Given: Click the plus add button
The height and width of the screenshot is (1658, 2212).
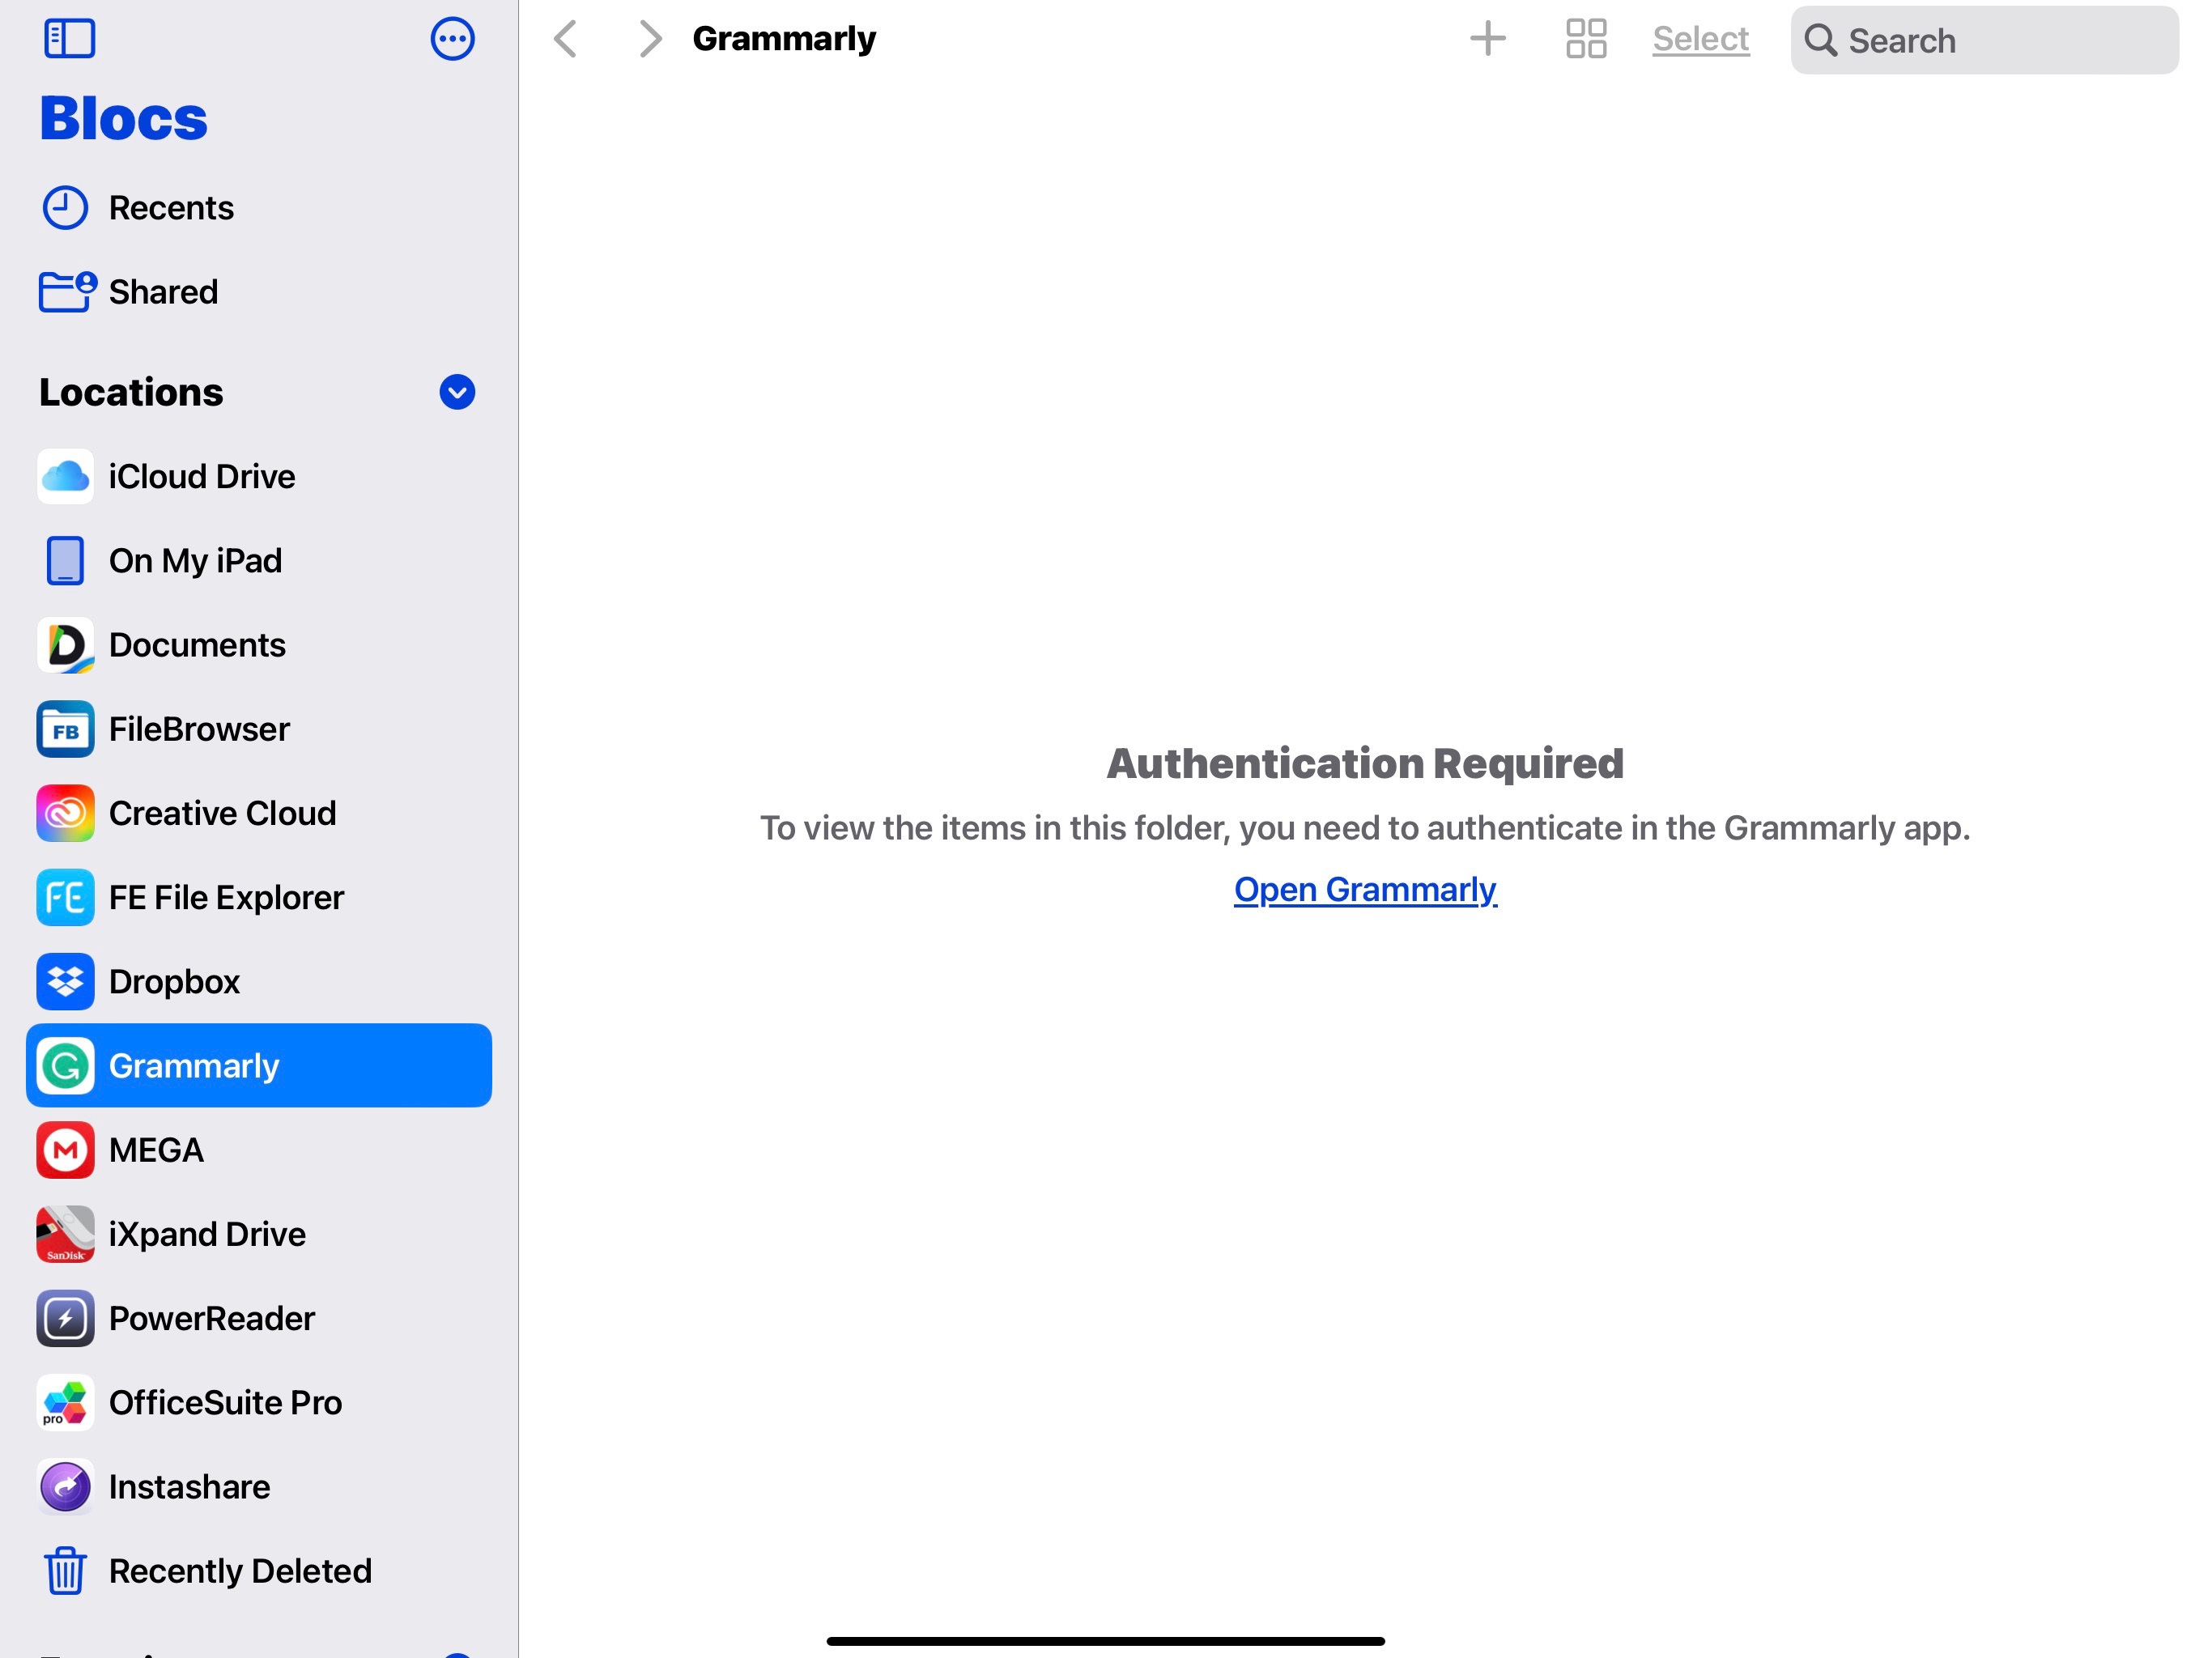Looking at the screenshot, I should (x=1487, y=39).
